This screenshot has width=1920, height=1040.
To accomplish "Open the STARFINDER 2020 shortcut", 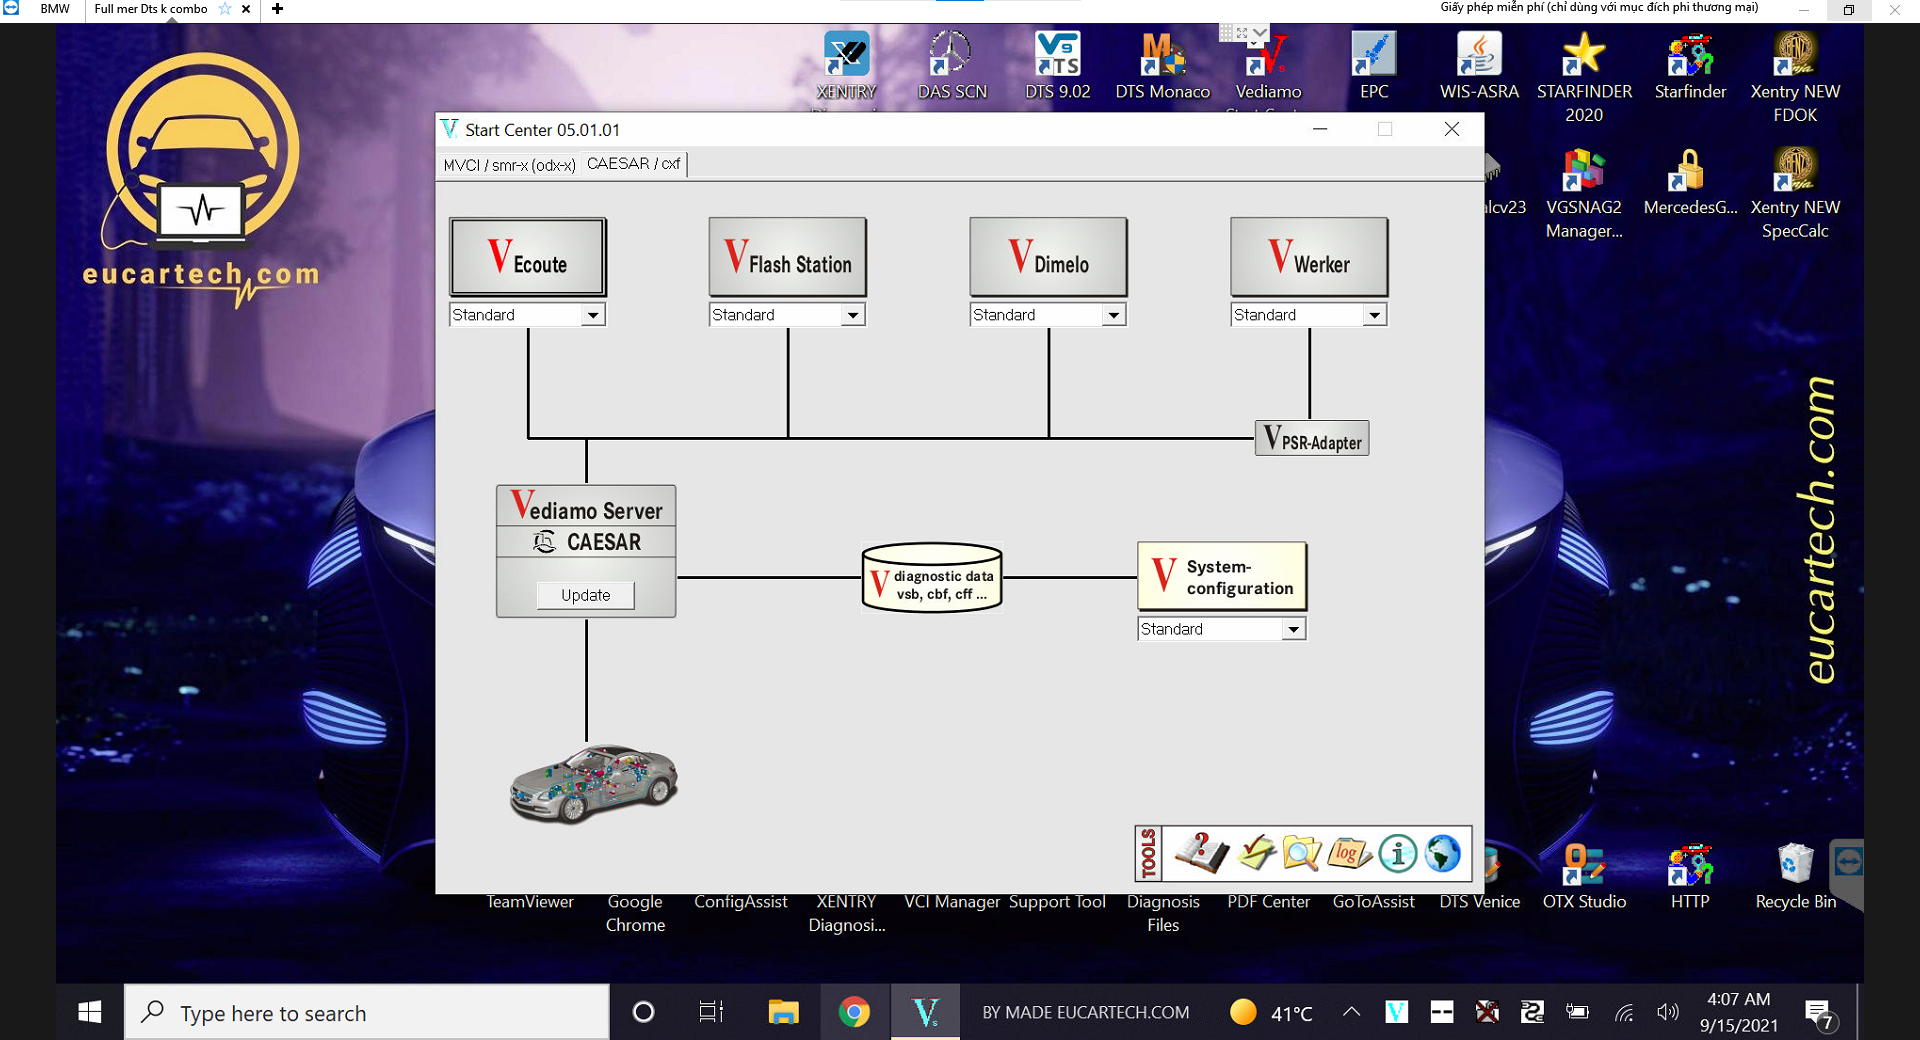I will pyautogui.click(x=1584, y=77).
